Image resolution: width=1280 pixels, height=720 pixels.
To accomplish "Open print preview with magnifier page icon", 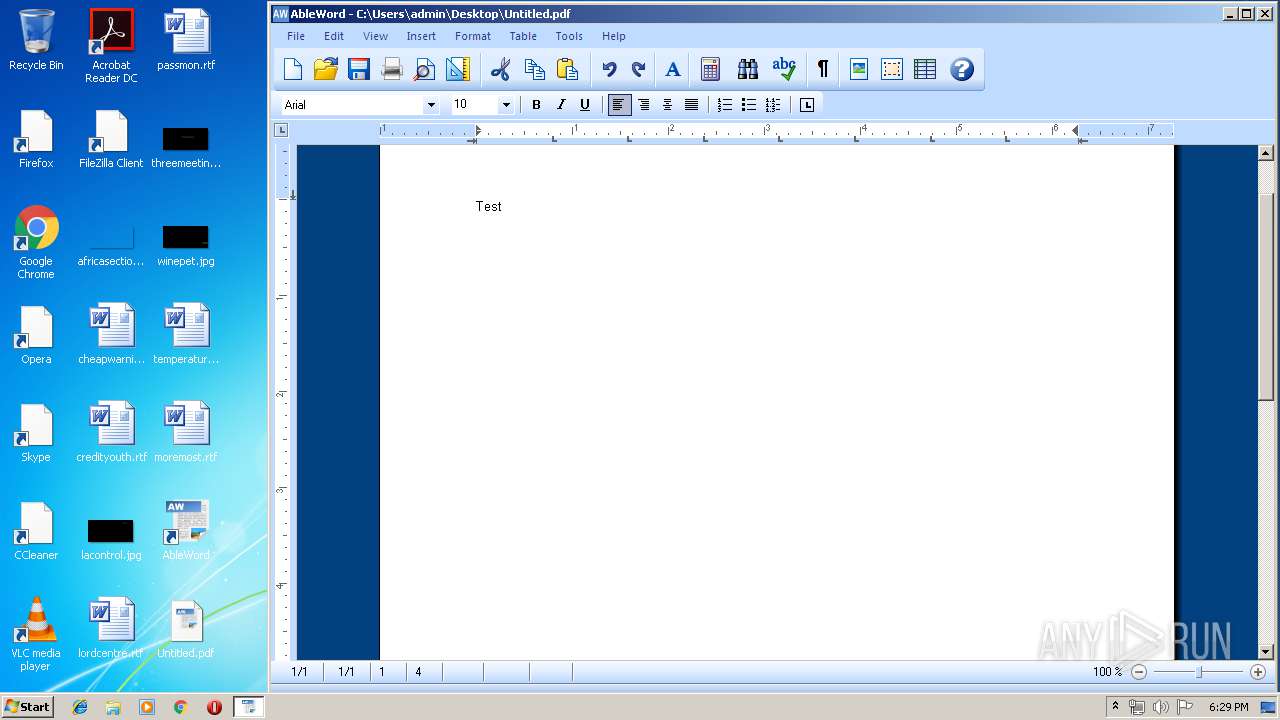I will 425,69.
